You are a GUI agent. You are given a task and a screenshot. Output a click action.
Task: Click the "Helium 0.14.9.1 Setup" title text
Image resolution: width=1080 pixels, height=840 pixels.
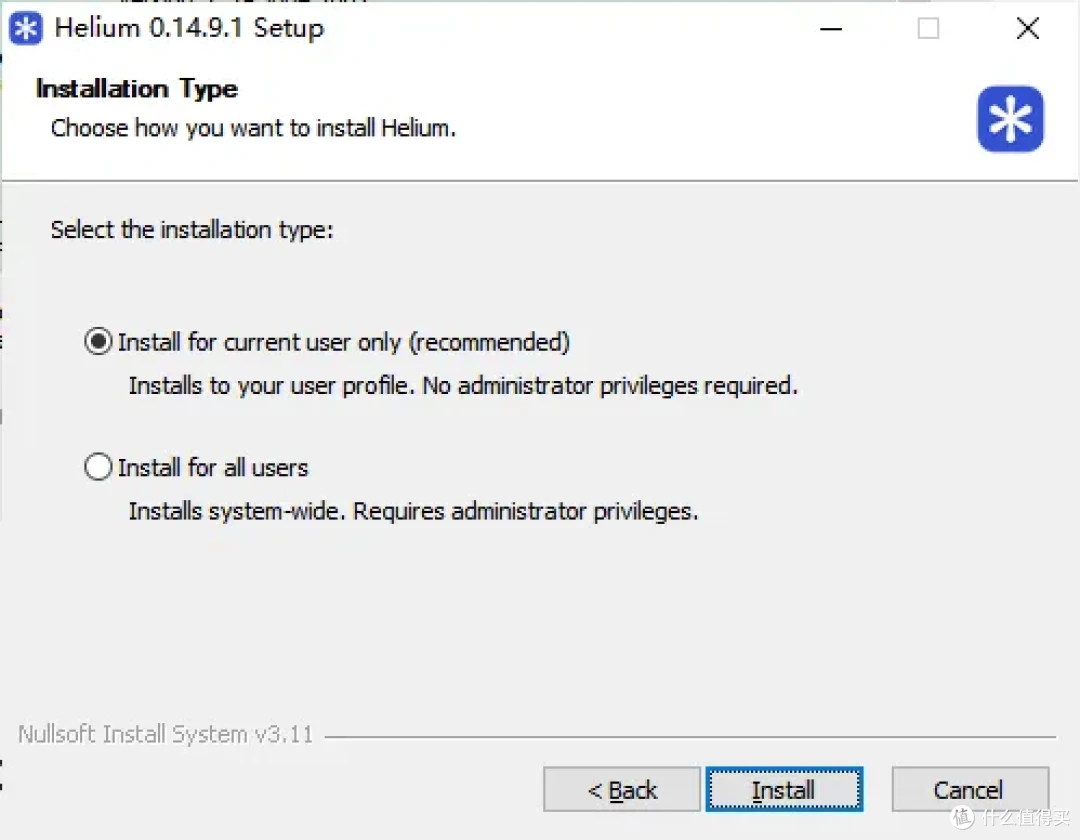tap(189, 28)
